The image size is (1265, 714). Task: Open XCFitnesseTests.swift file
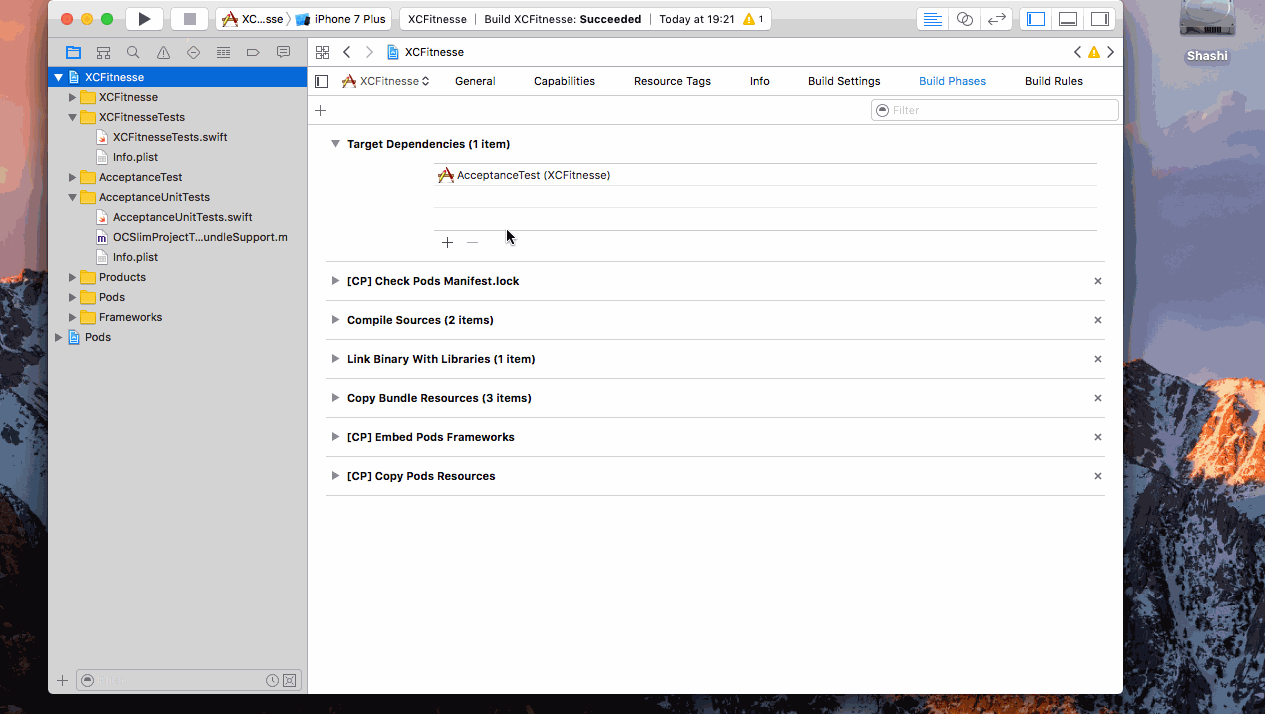click(x=170, y=137)
